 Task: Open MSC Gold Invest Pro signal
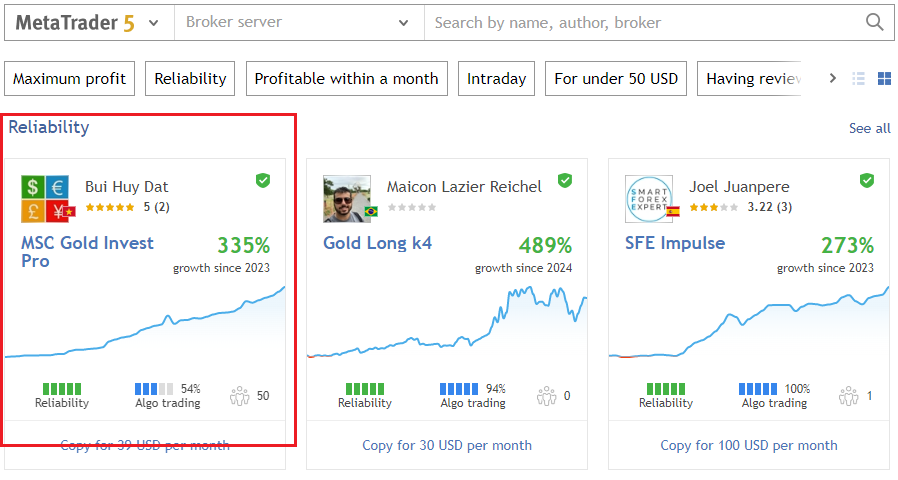pyautogui.click(x=87, y=251)
